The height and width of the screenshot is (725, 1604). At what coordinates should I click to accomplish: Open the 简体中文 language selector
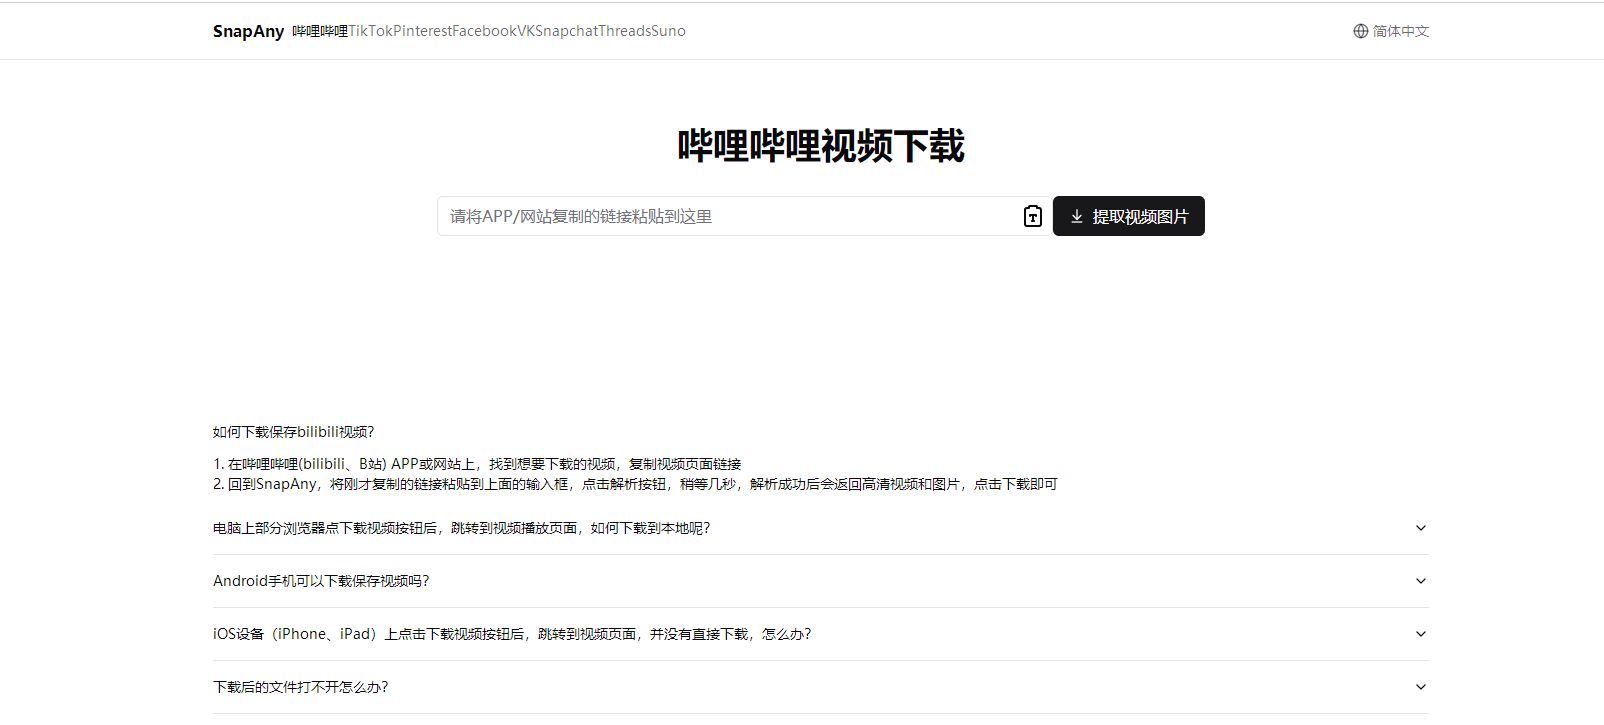(x=1400, y=31)
